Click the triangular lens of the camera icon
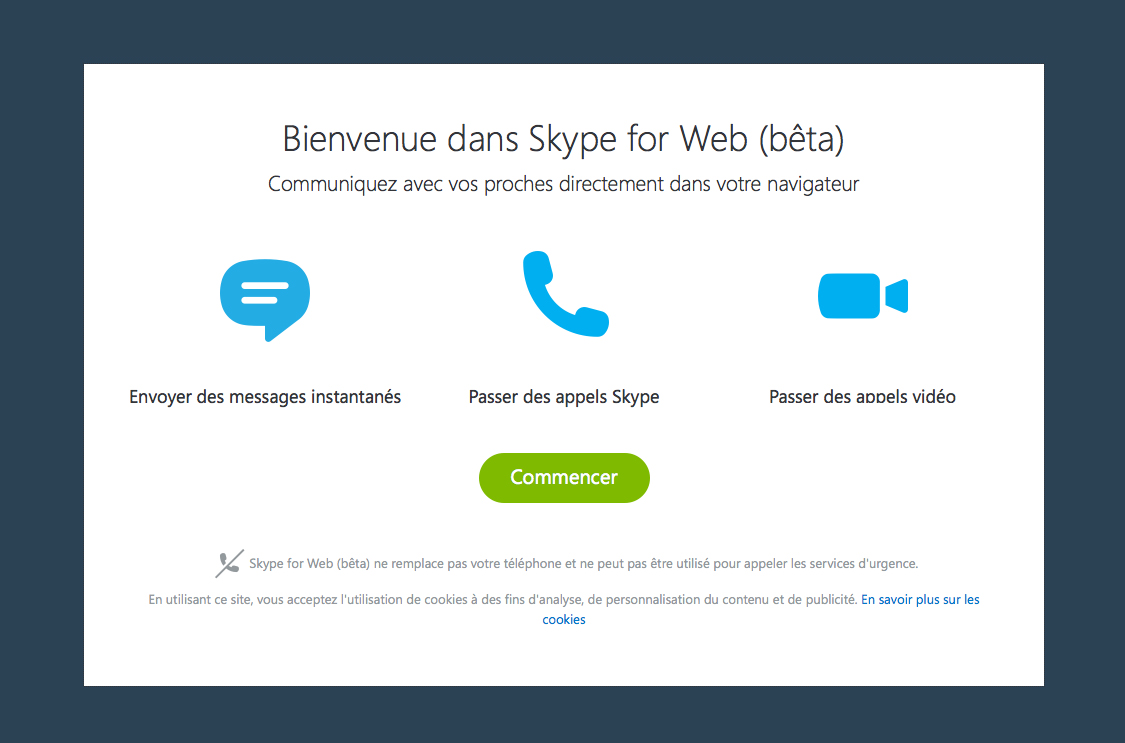The width and height of the screenshot is (1125, 743). coord(897,296)
